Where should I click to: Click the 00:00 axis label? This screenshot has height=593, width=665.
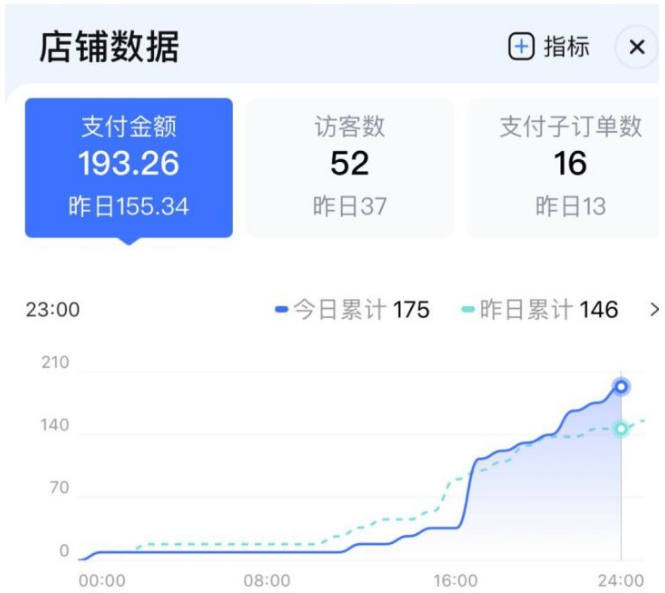click(x=102, y=580)
